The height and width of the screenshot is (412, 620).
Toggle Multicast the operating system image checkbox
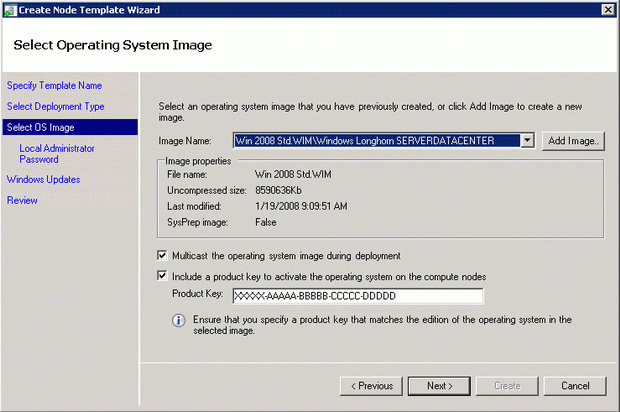(164, 255)
